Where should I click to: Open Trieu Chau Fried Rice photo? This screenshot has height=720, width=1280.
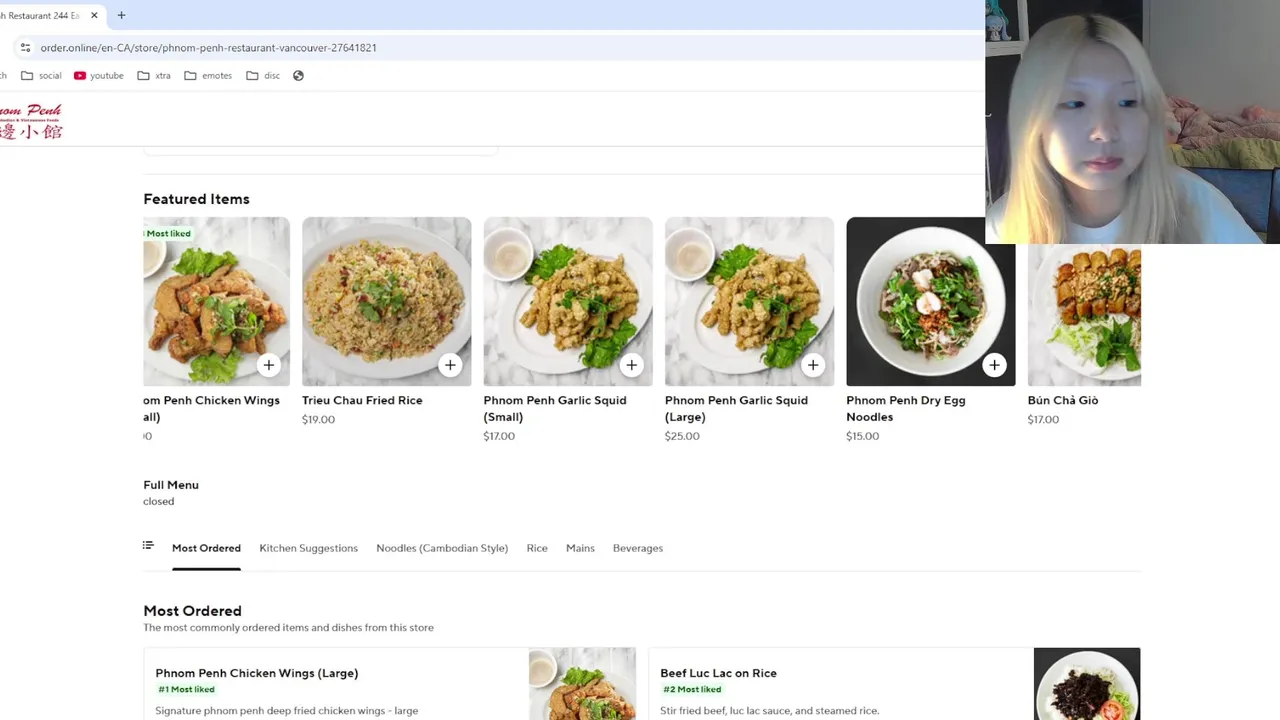[386, 301]
